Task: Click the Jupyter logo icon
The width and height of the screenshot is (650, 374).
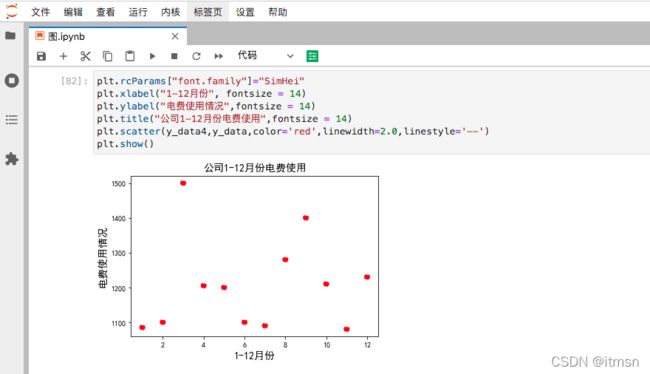Action: coord(12,11)
